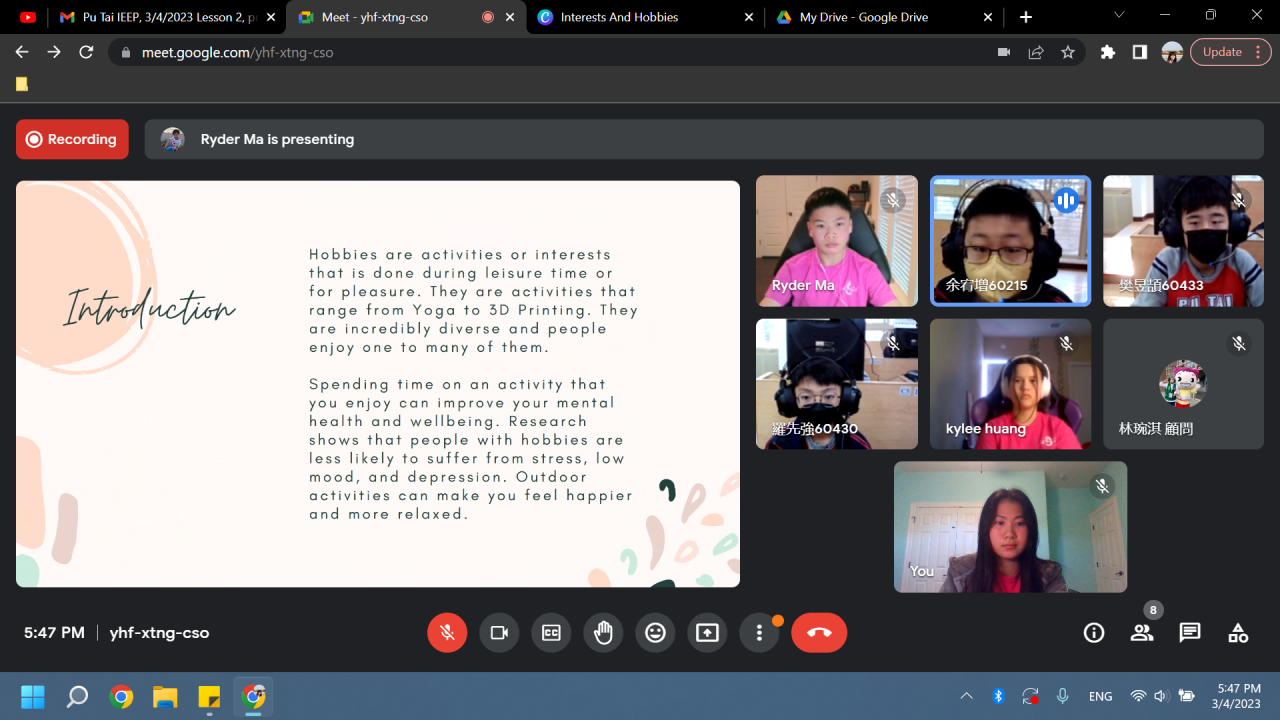This screenshot has height=720, width=1280.
Task: Click the Chrome Update button
Action: (x=1231, y=52)
